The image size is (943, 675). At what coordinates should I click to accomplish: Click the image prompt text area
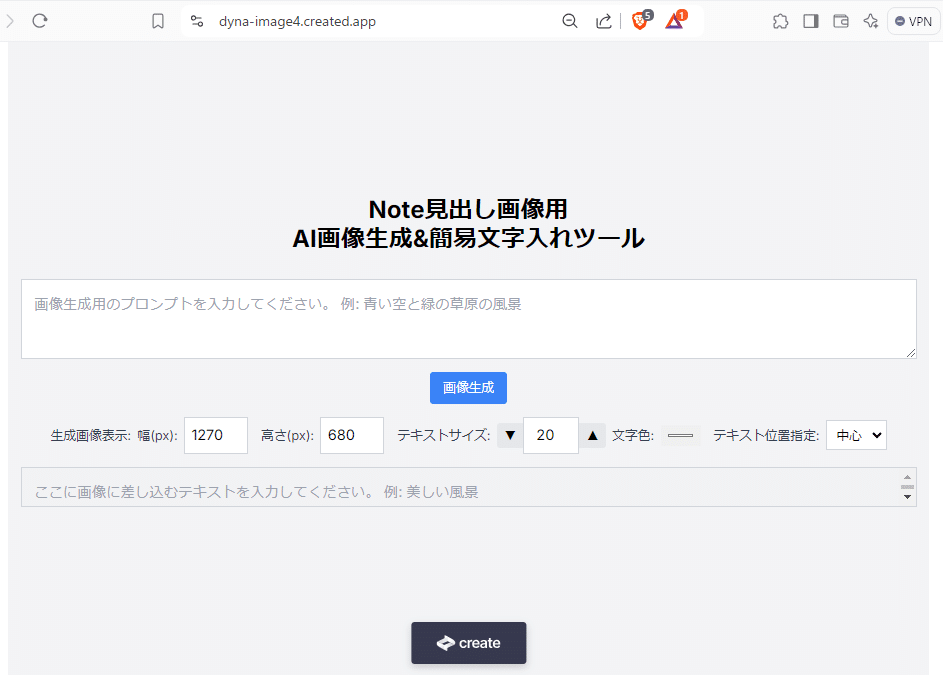point(468,319)
